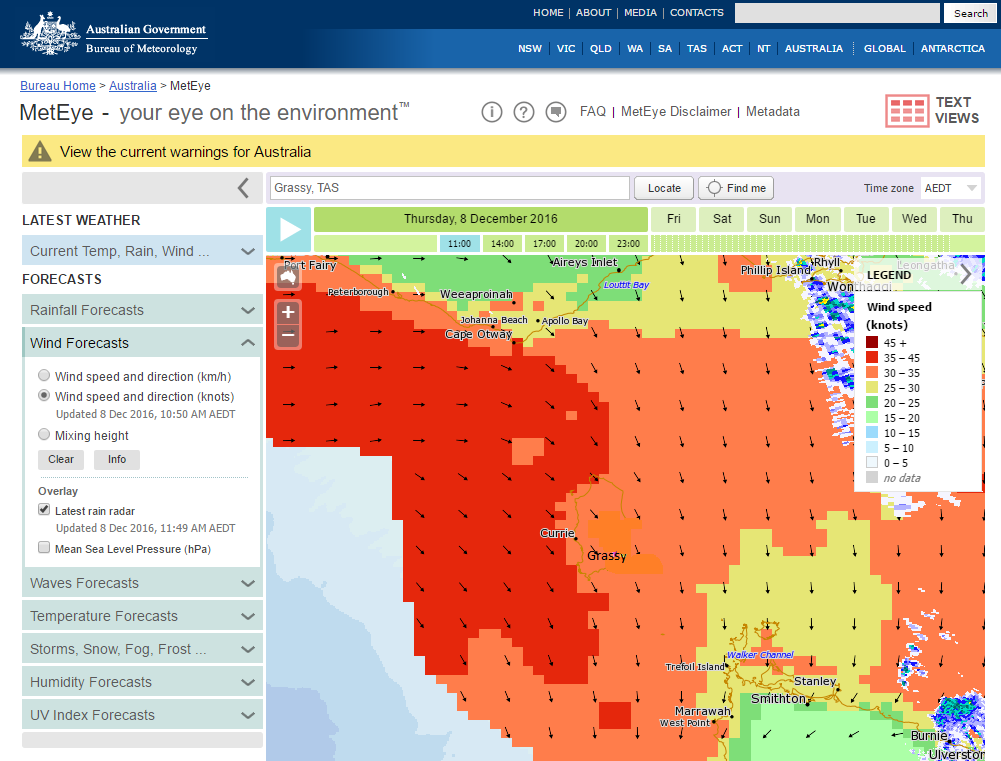
Task: Click the zoom in plus icon on map
Action: 288,311
